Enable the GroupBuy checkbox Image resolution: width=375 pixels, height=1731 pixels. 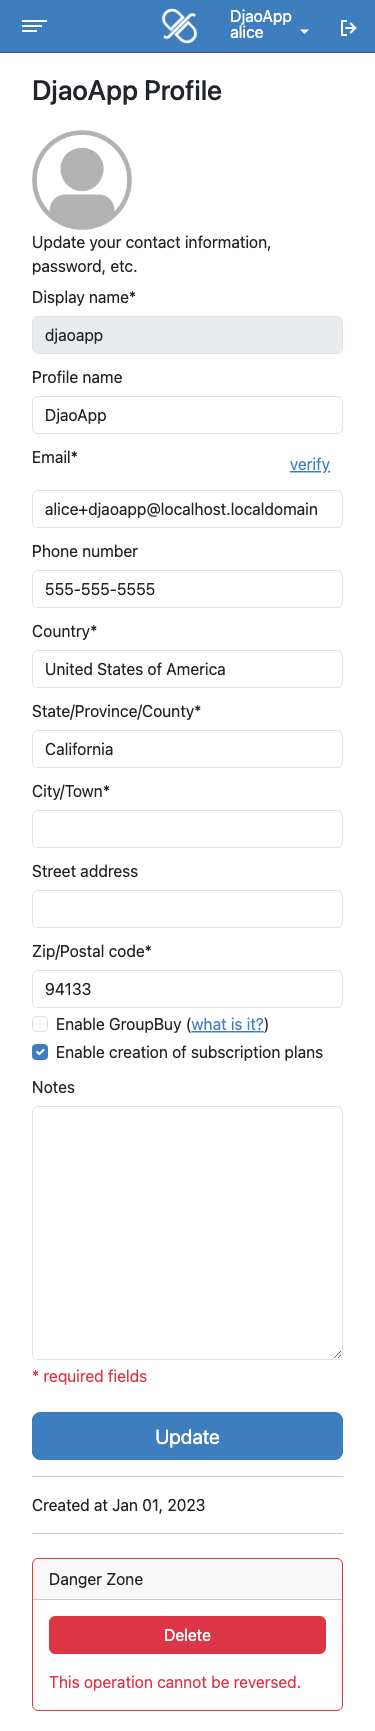click(40, 1024)
